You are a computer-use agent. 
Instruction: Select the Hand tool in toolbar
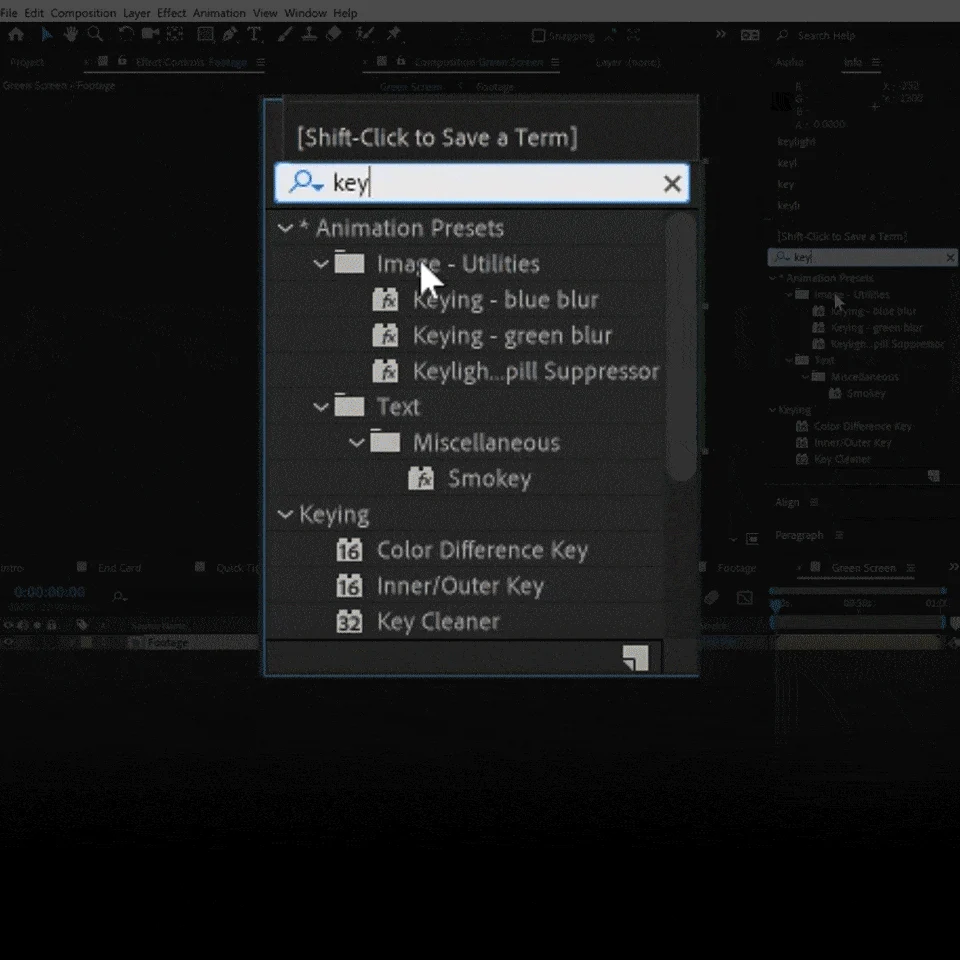[x=71, y=34]
